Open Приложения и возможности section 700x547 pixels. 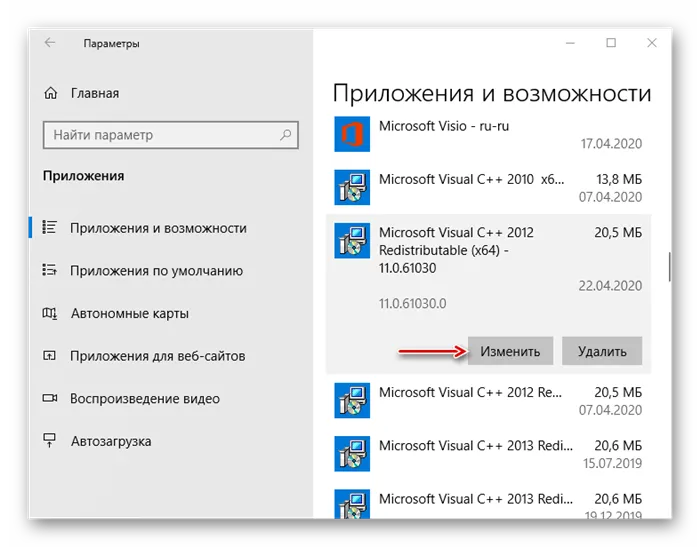(158, 228)
